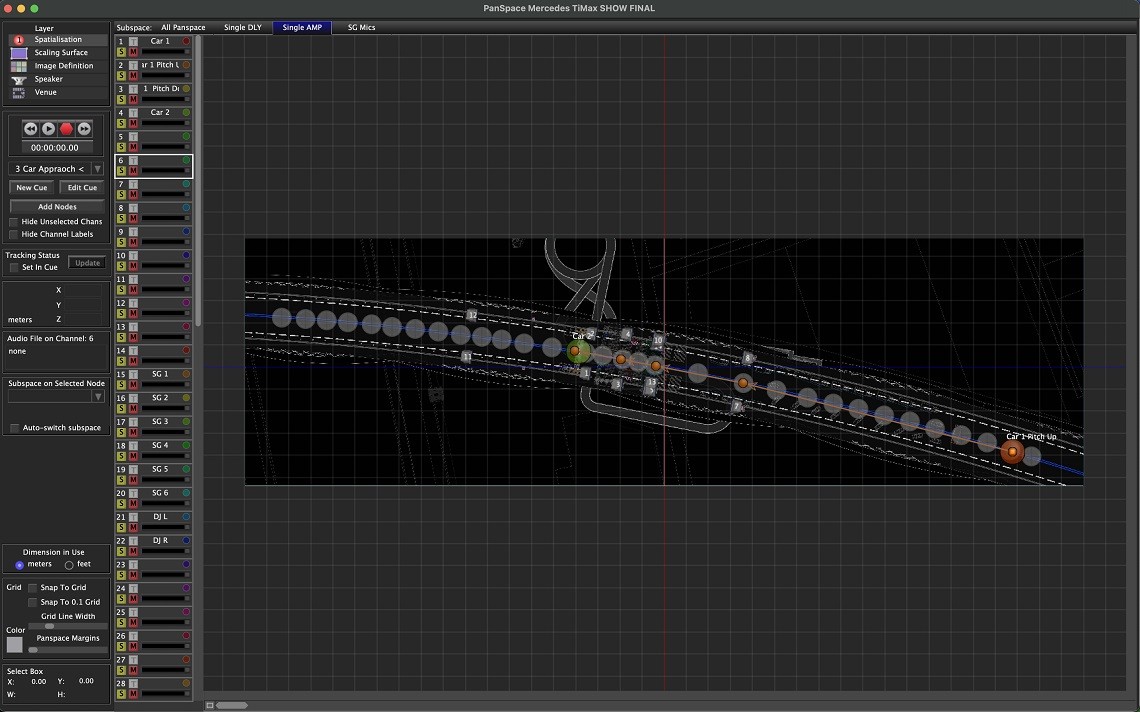Viewport: 1140px width, 712px height.
Task: Mute channel 21 DJ L
Action: (133, 528)
